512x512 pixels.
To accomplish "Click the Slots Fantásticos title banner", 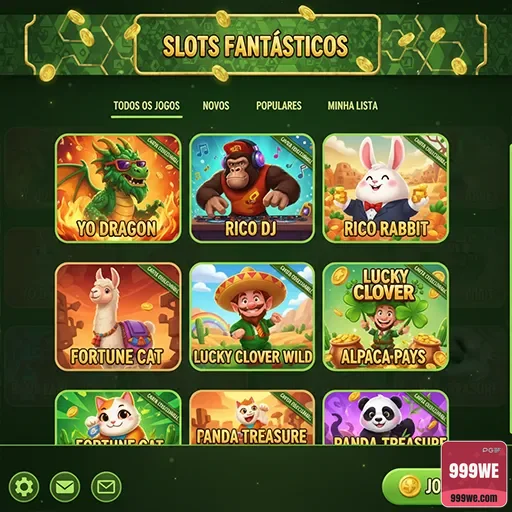I will [257, 45].
